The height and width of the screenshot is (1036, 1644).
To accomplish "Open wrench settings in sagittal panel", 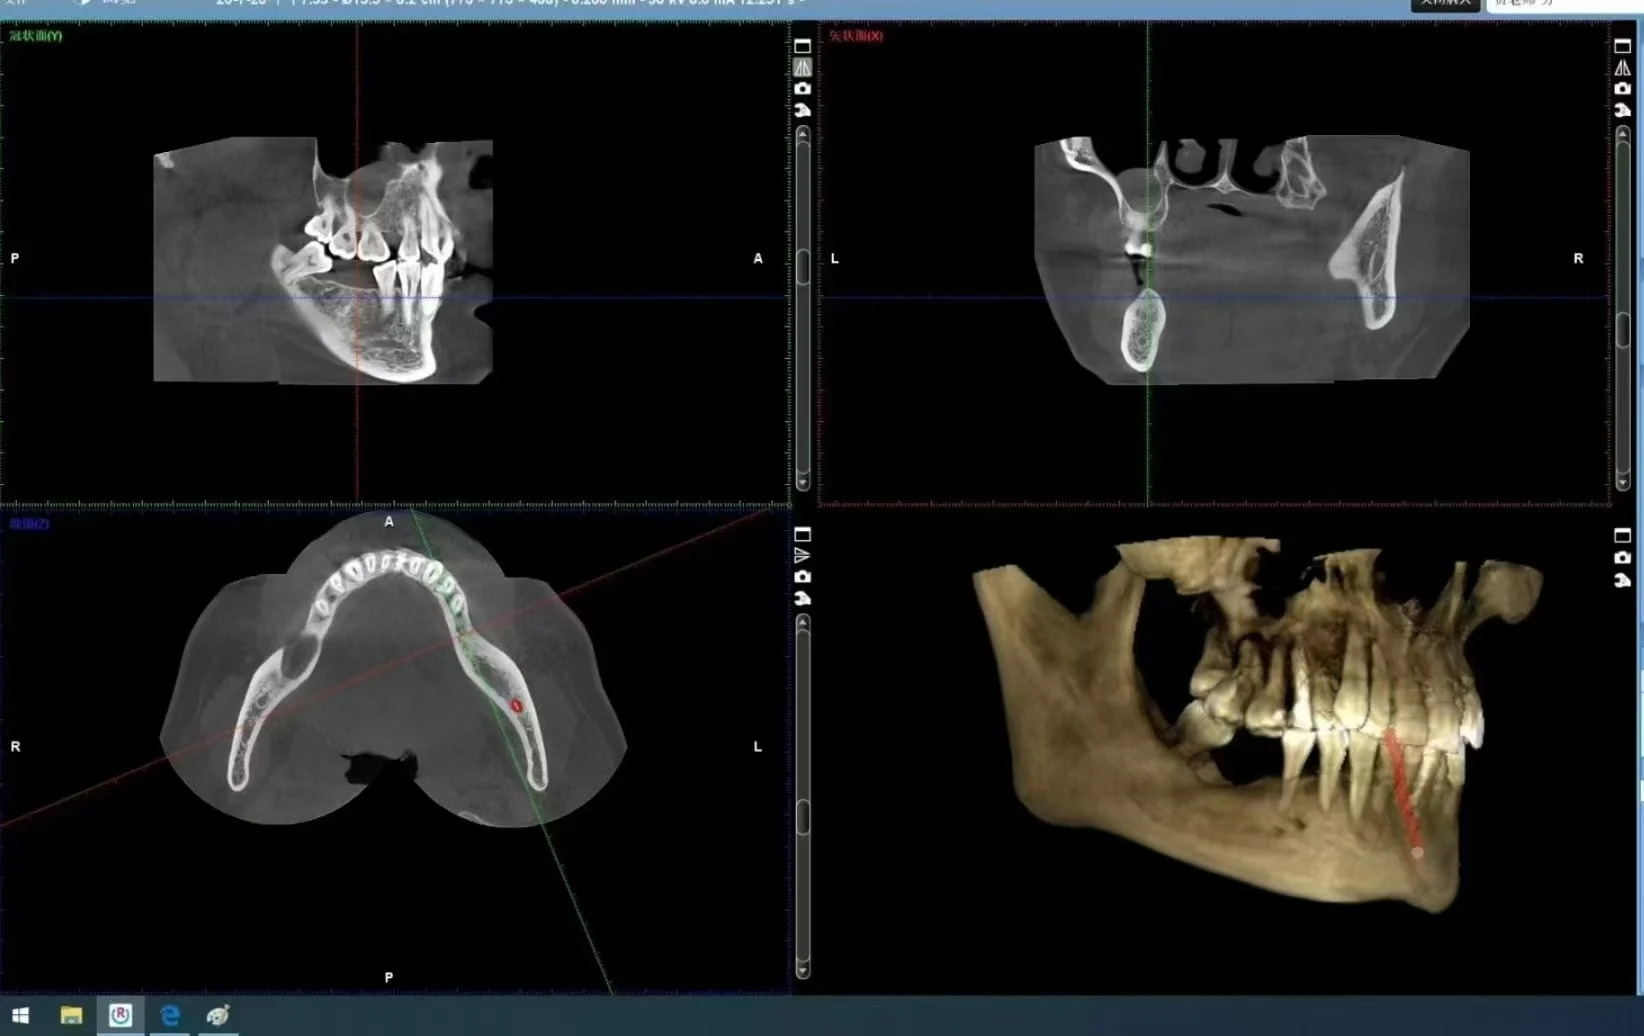I will tap(1622, 110).
